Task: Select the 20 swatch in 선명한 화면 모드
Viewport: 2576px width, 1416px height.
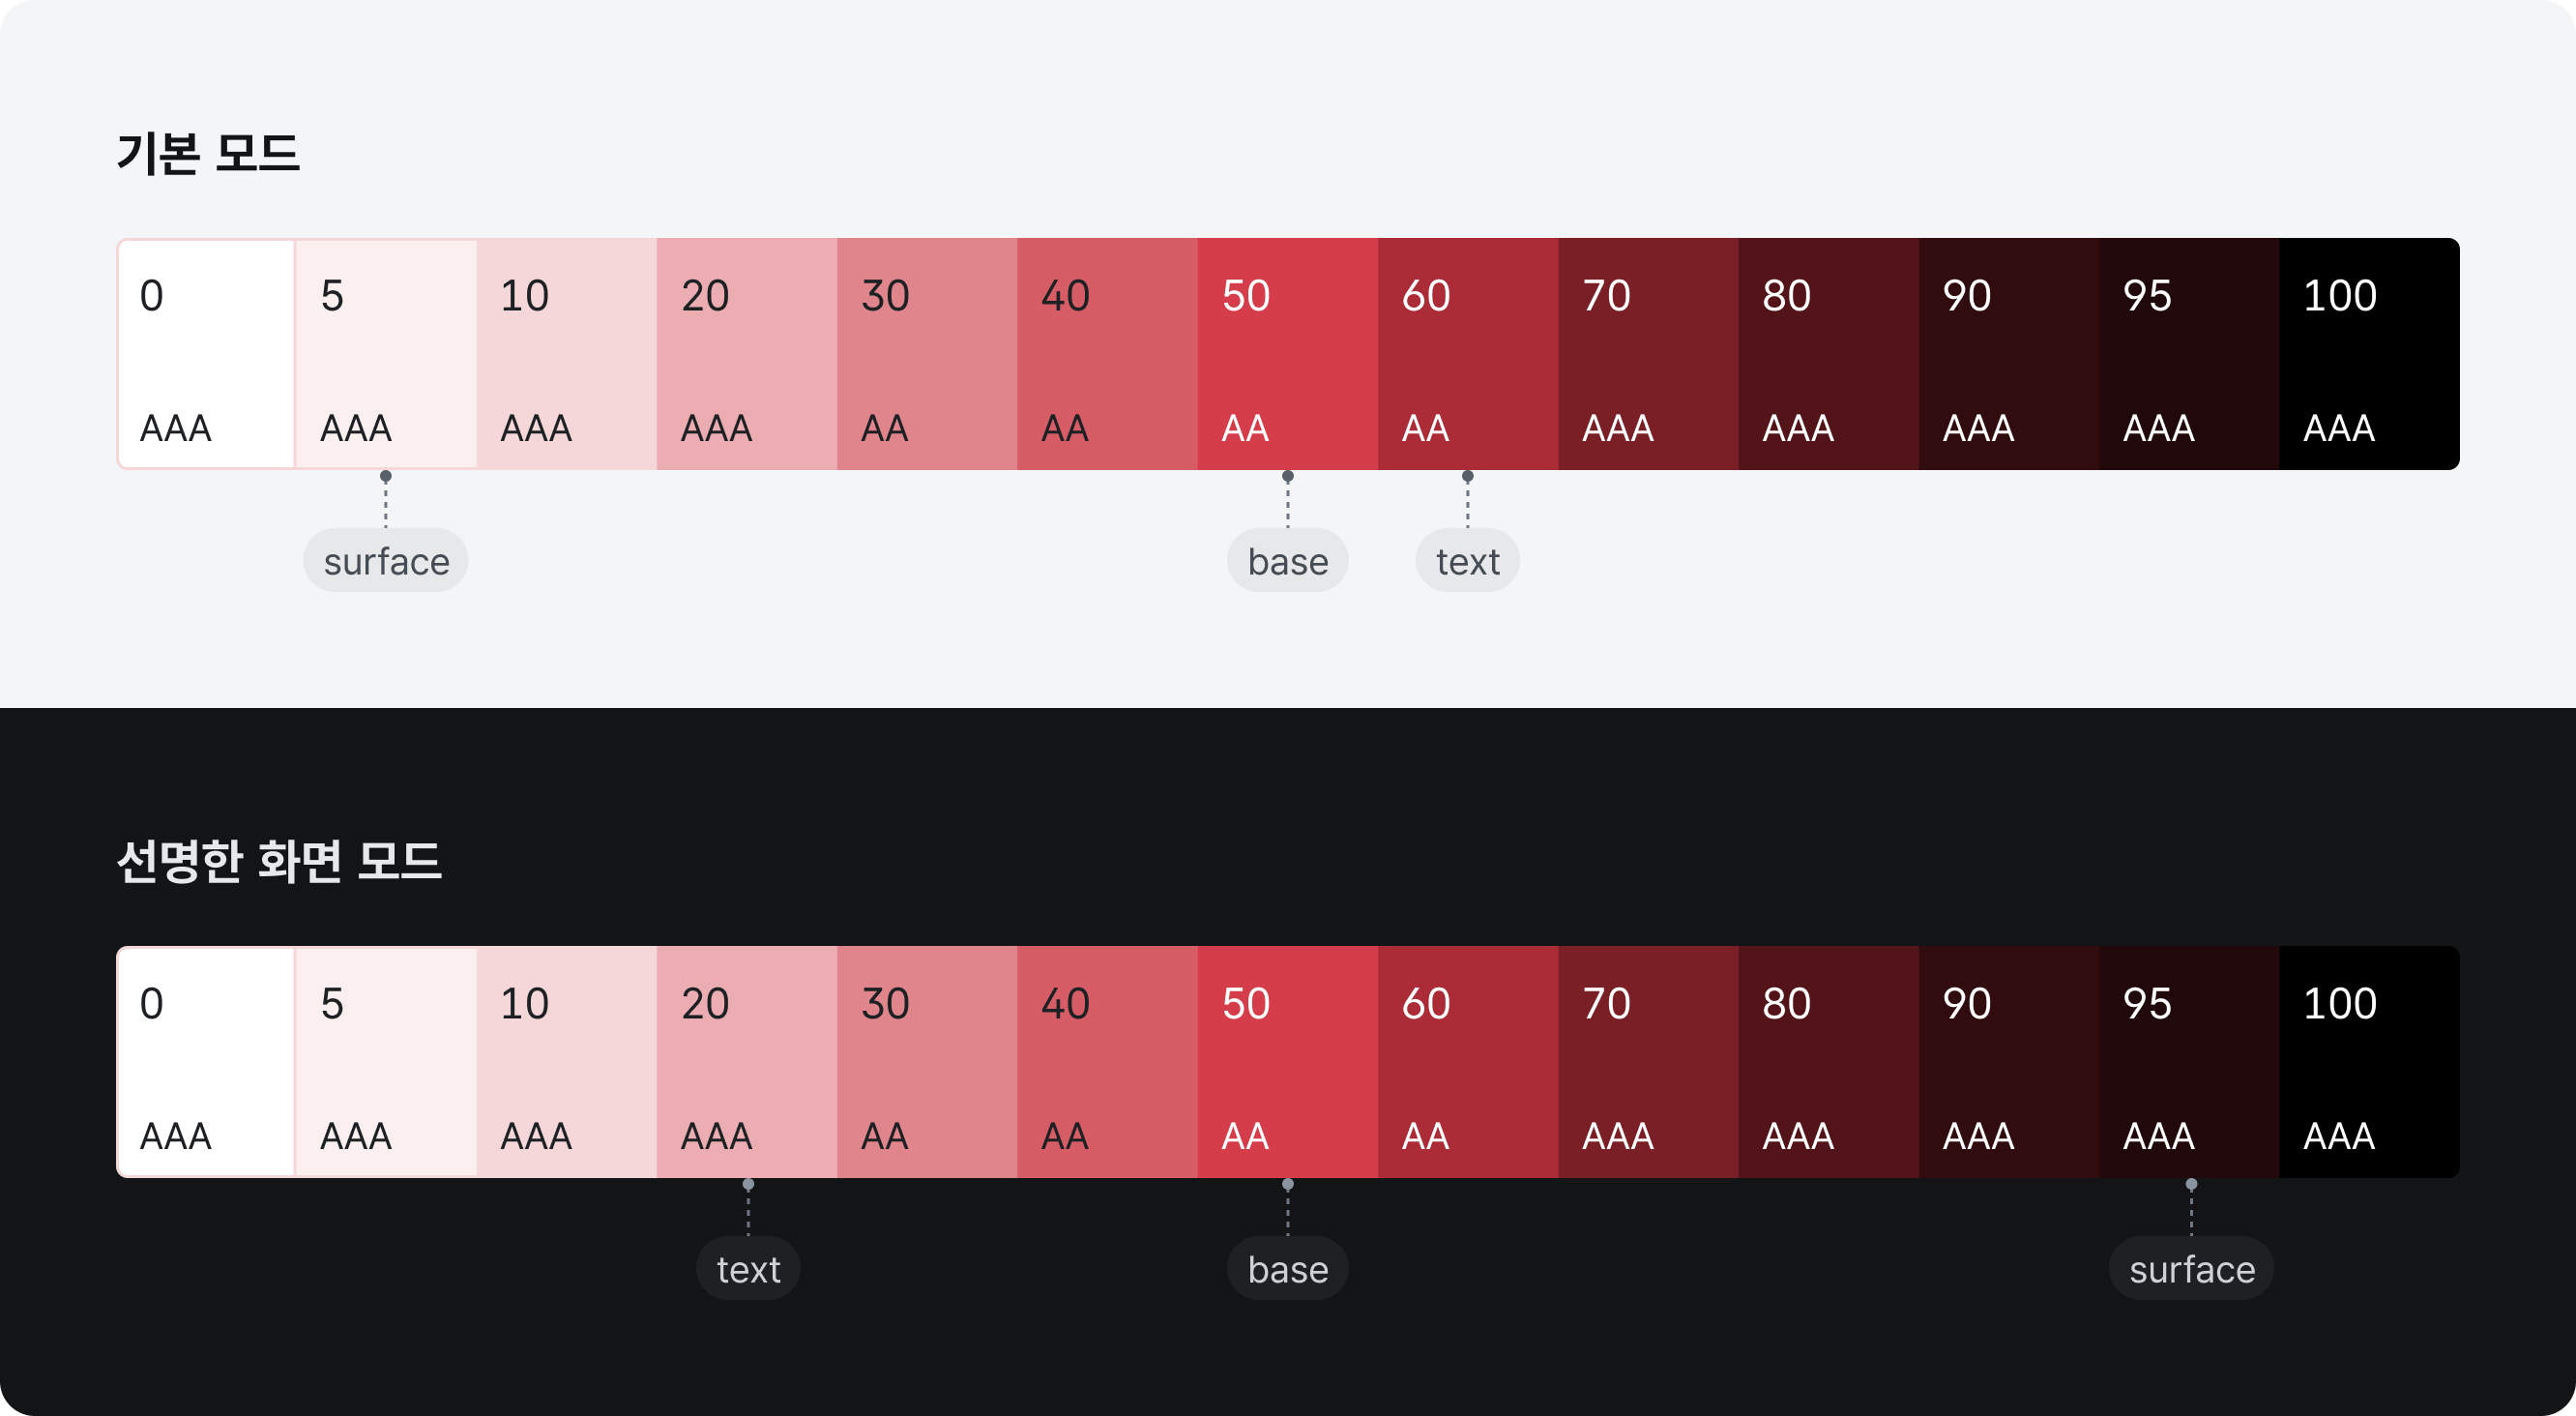Action: point(747,1062)
